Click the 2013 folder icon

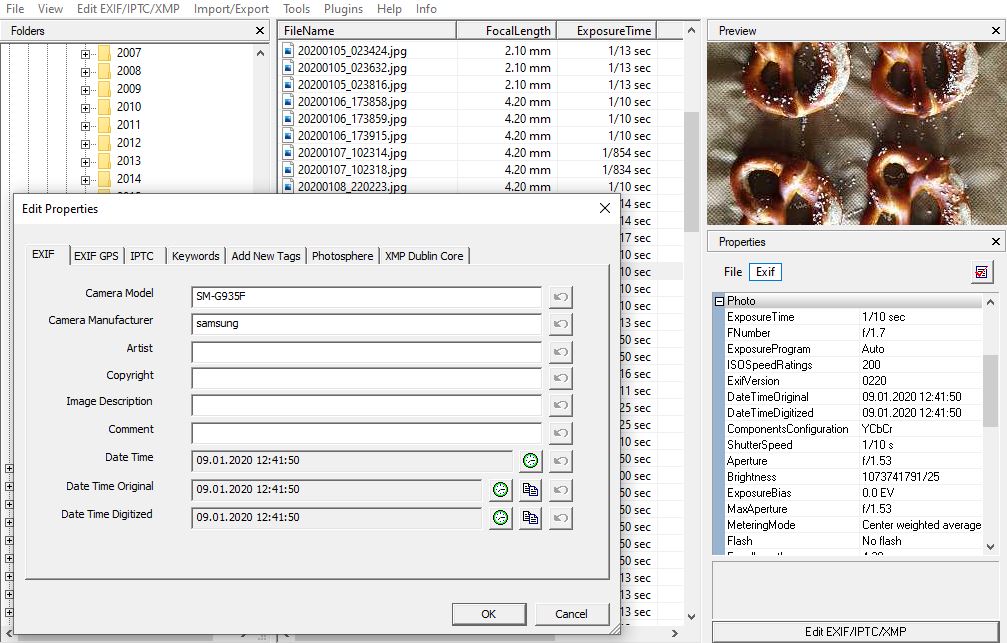click(105, 161)
